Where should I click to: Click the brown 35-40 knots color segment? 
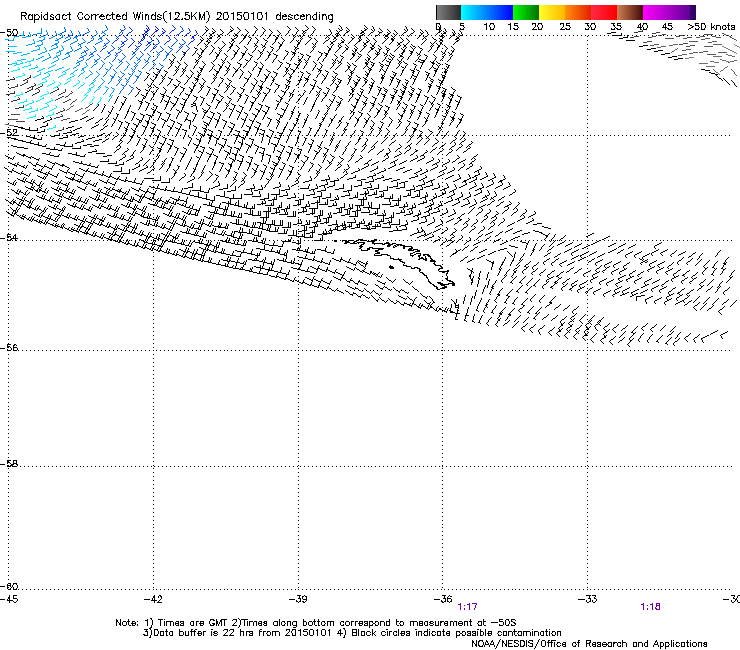click(x=630, y=12)
